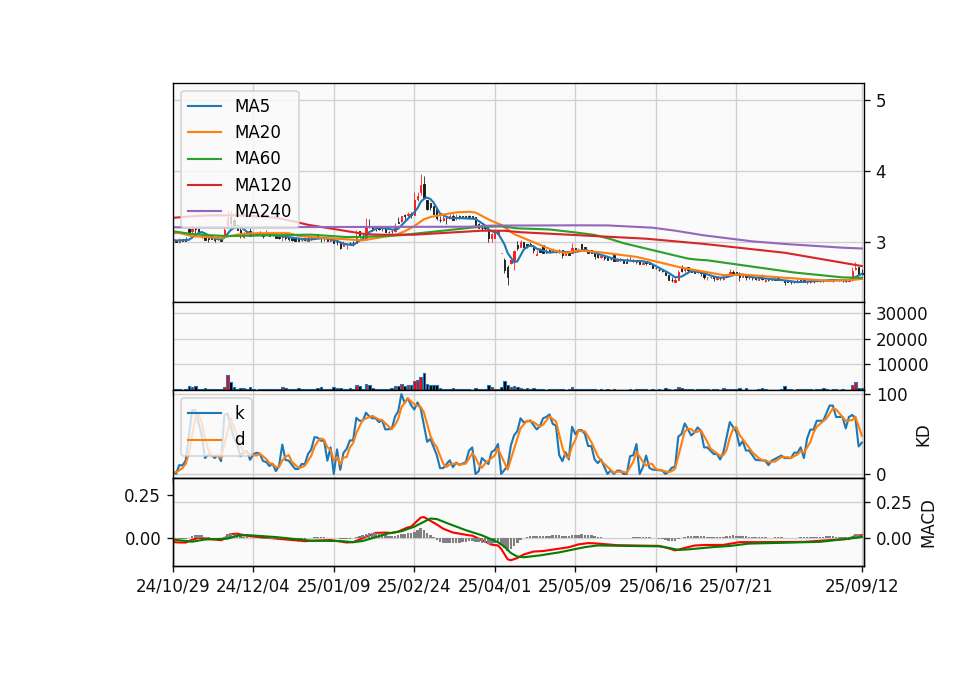Image resolution: width=960 pixels, height=690 pixels.
Task: Click the MA60 legend label
Action: pos(257,159)
